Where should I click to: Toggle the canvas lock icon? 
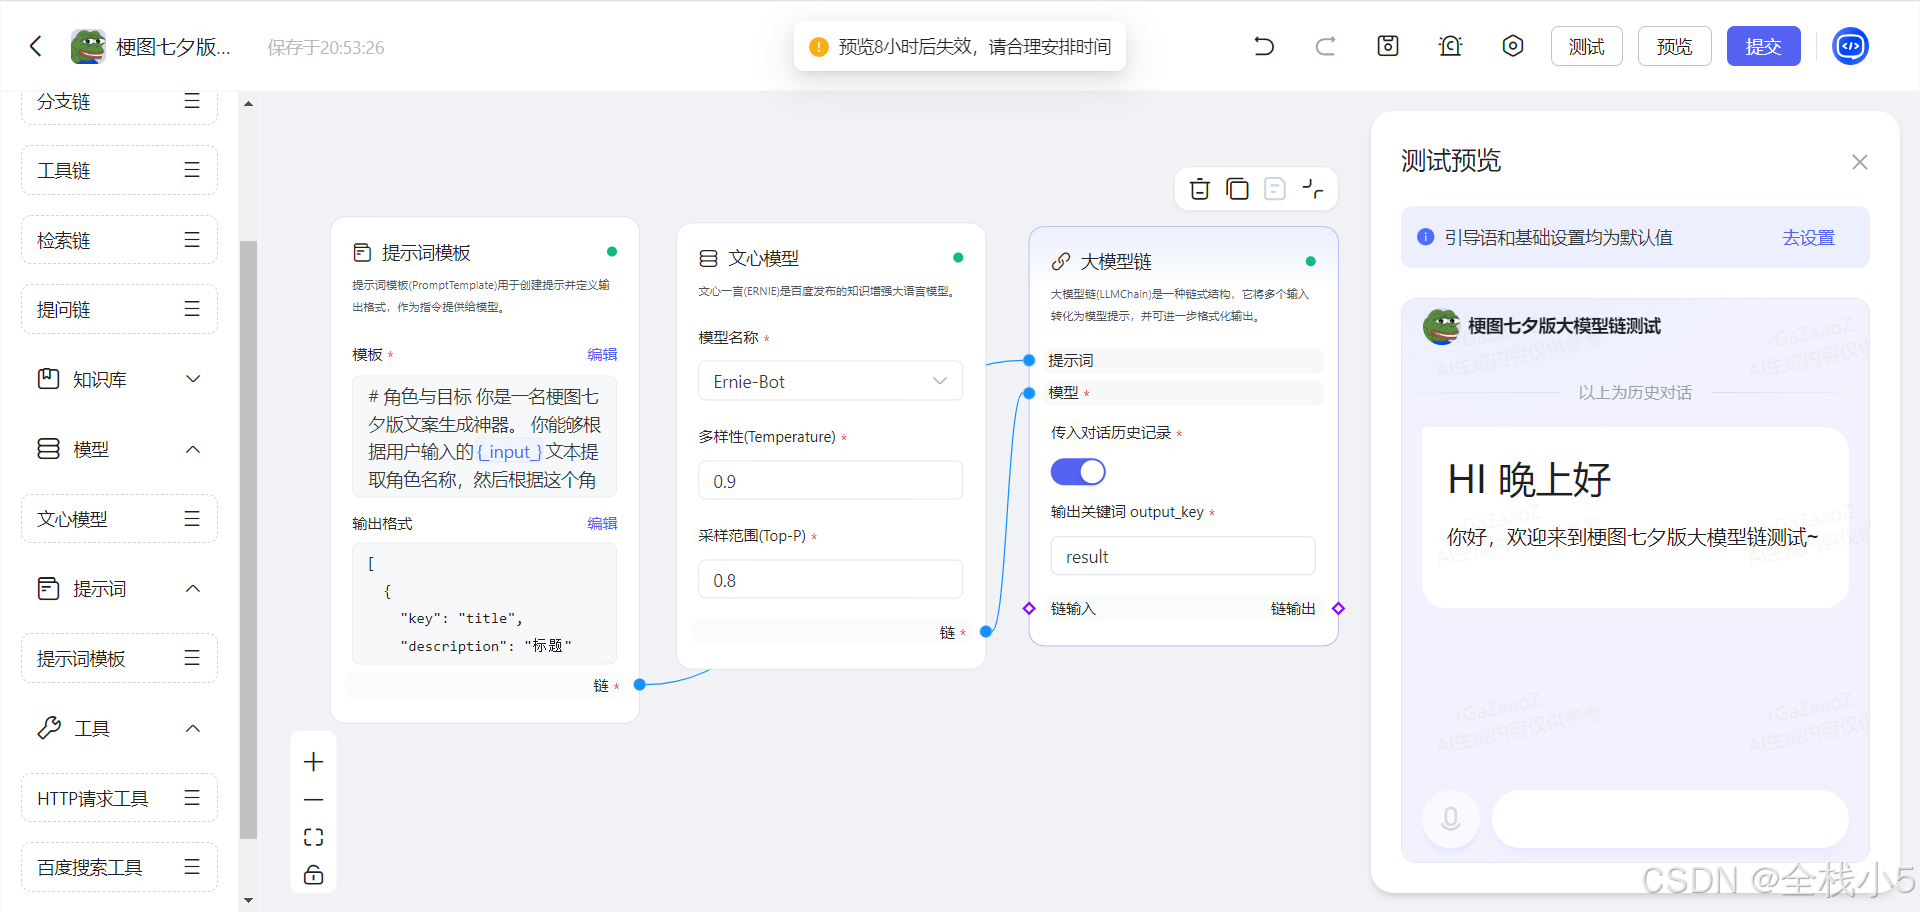[x=313, y=875]
